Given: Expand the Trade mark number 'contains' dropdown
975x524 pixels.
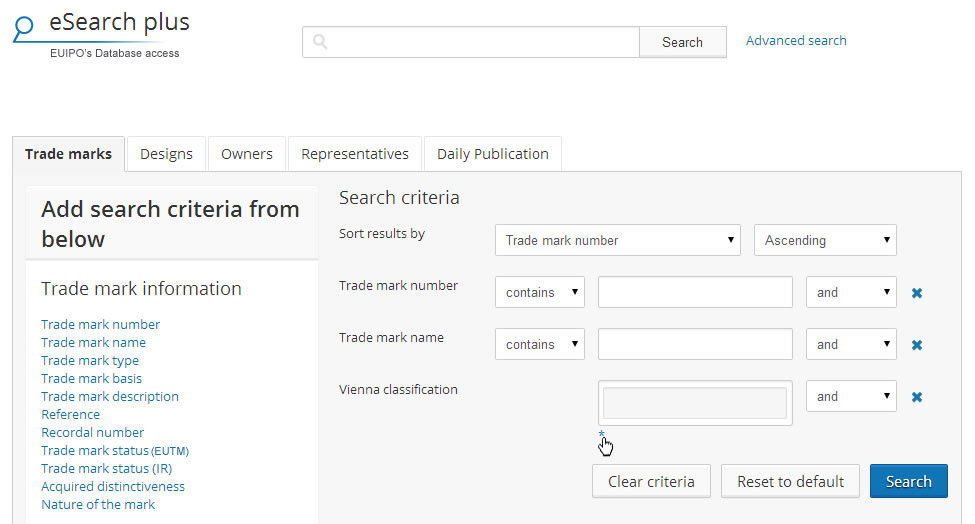Looking at the screenshot, I should click(x=539, y=292).
